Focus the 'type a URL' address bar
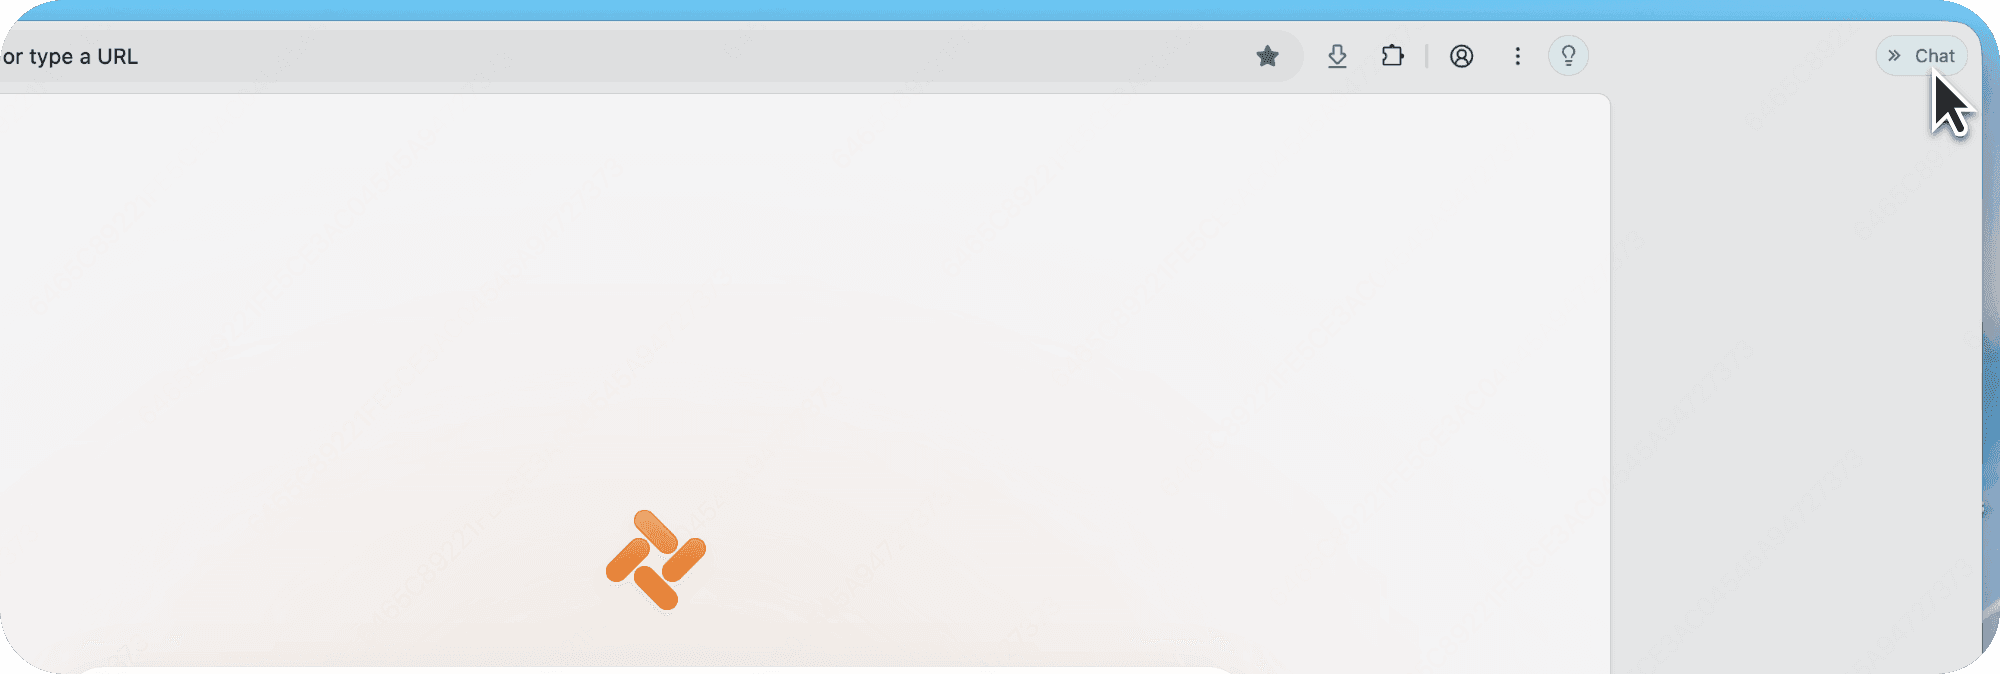 coord(650,56)
